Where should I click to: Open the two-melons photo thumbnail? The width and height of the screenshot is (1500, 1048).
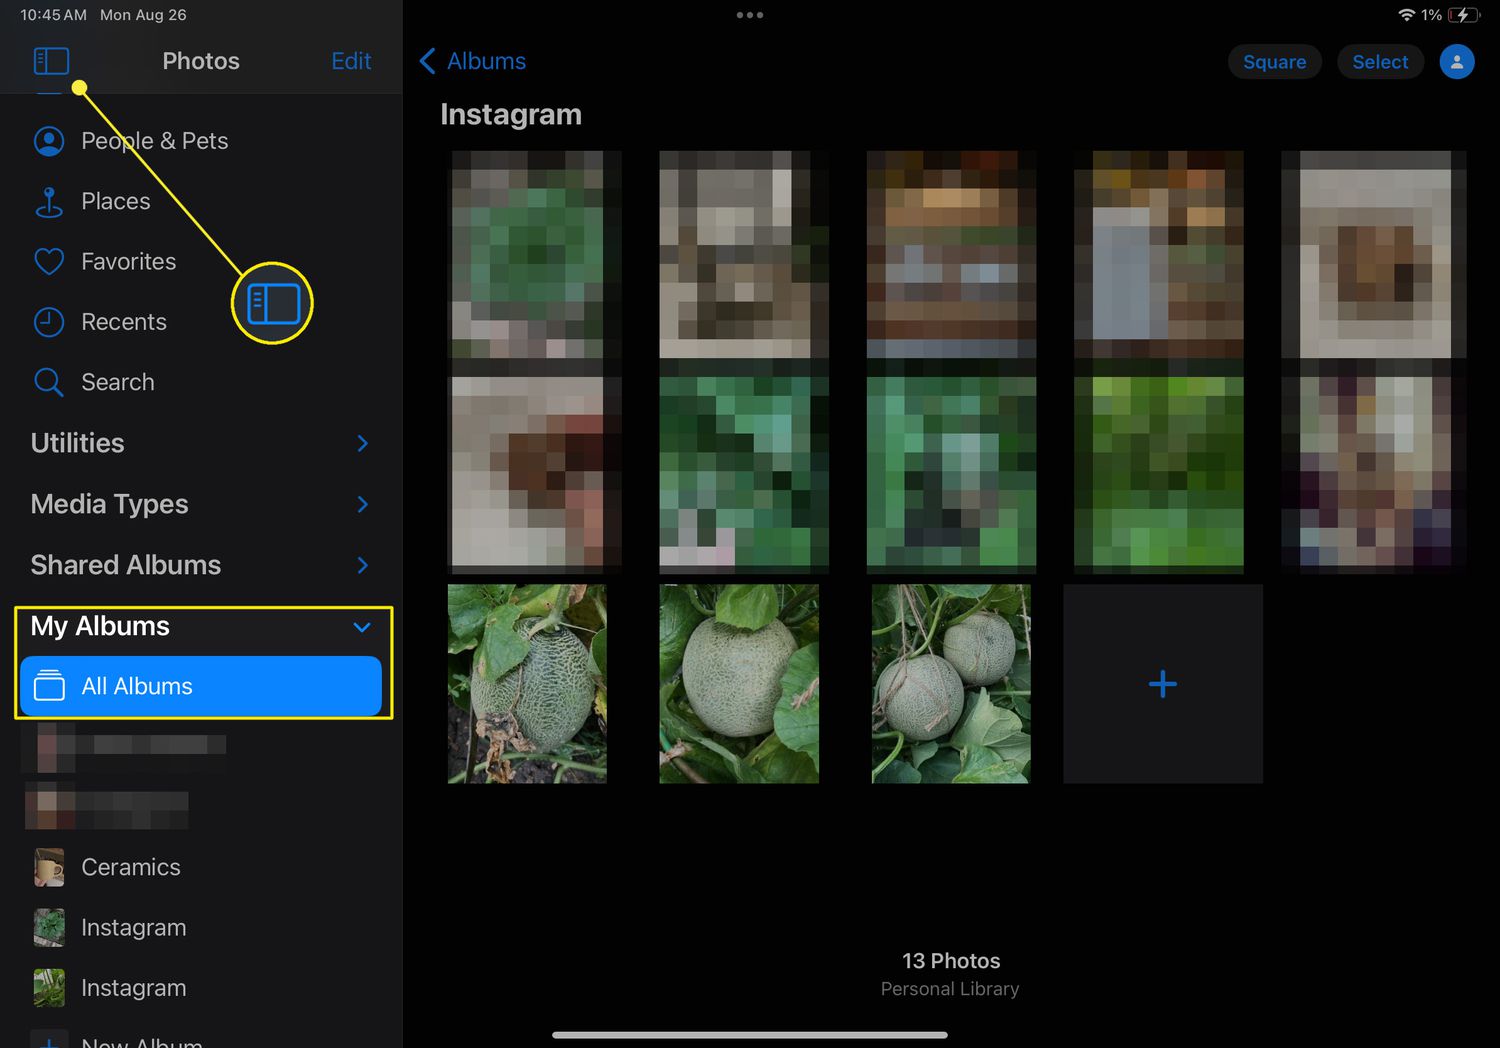coord(950,684)
